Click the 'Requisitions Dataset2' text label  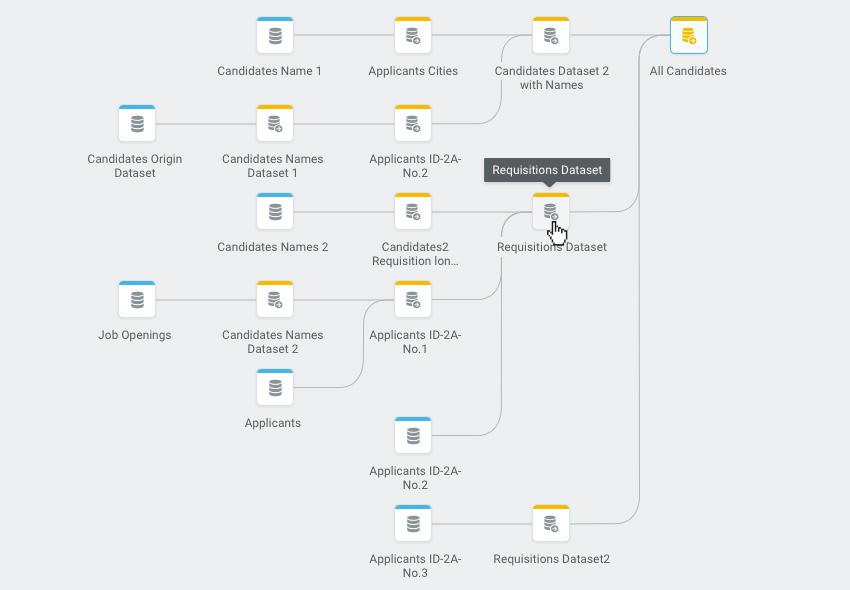(551, 559)
